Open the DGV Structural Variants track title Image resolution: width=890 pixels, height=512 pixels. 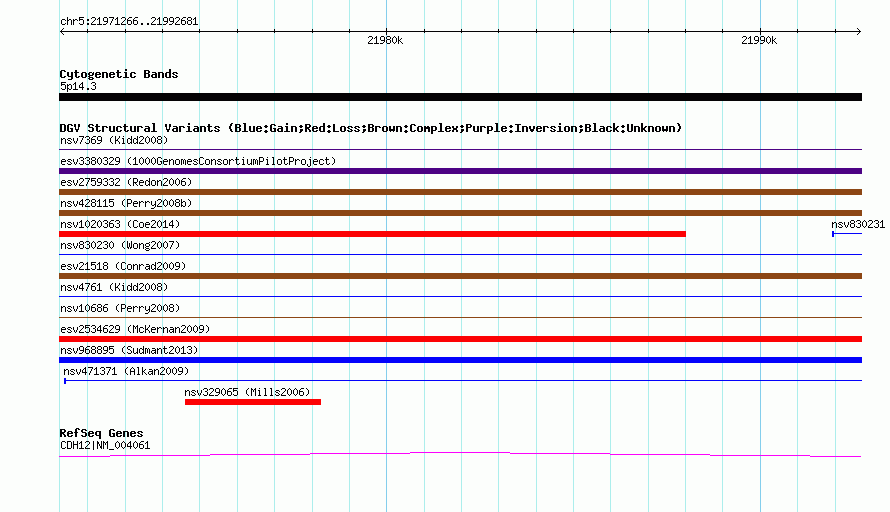click(x=370, y=128)
